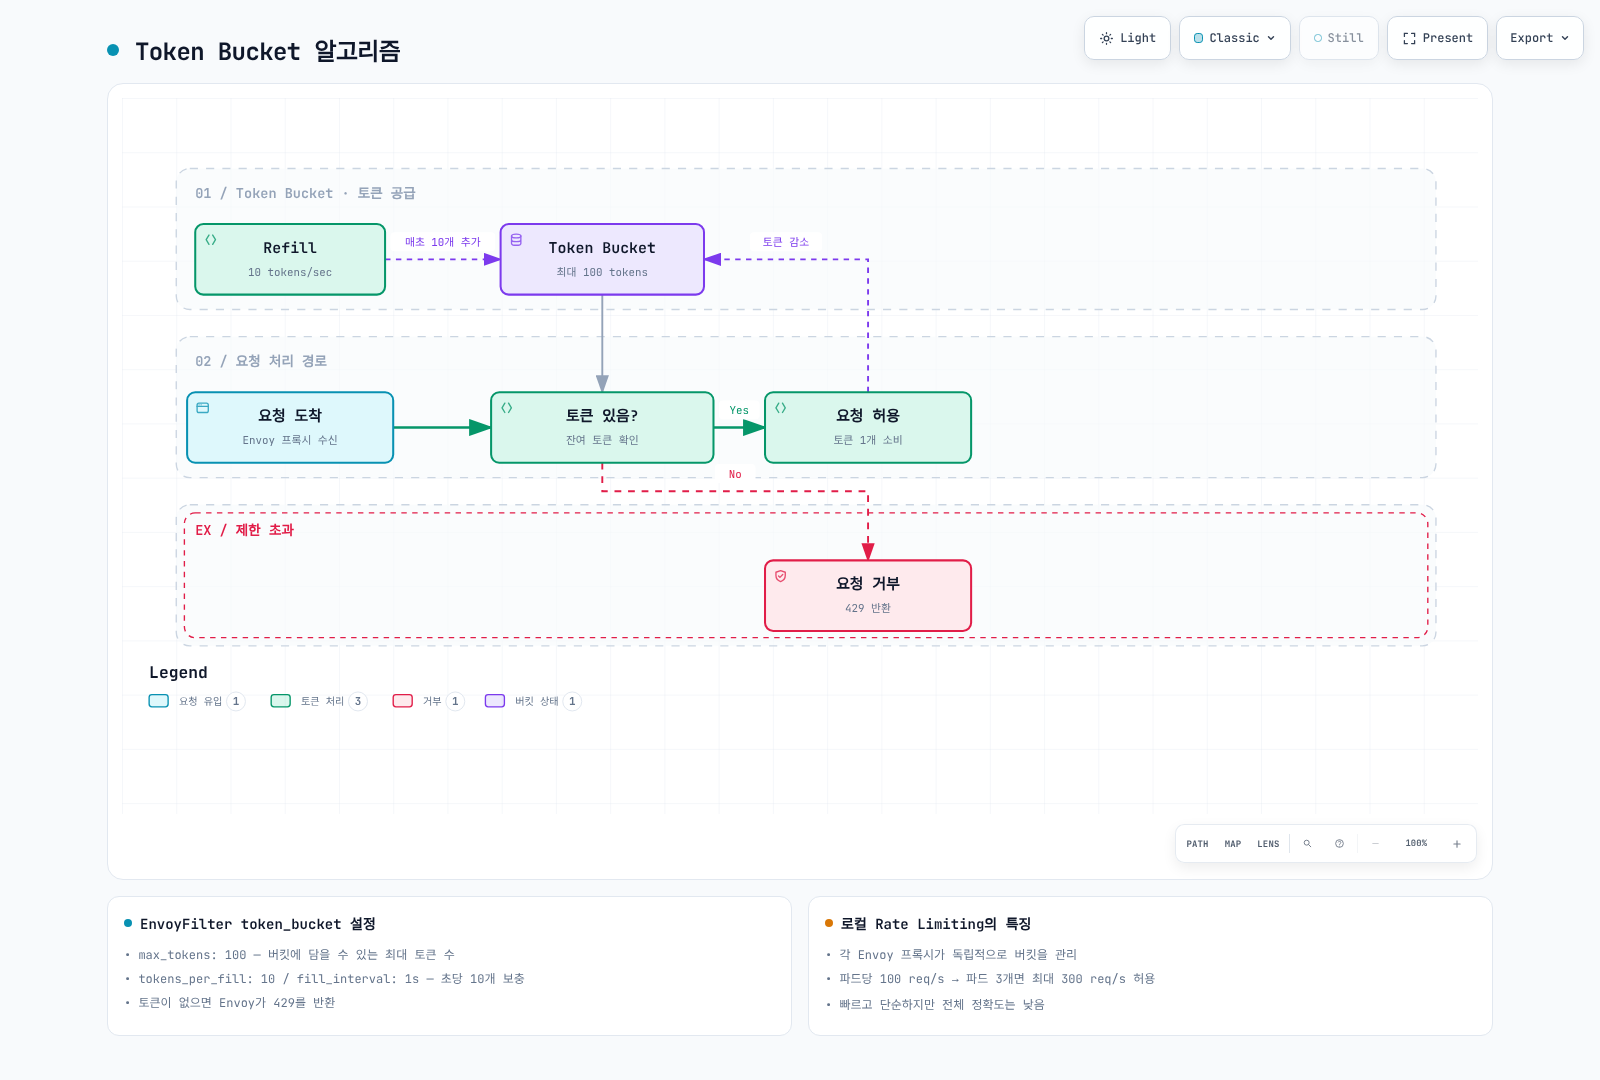This screenshot has height=1080, width=1600.
Task: Switch to the PATH mode tab
Action: pyautogui.click(x=1197, y=844)
